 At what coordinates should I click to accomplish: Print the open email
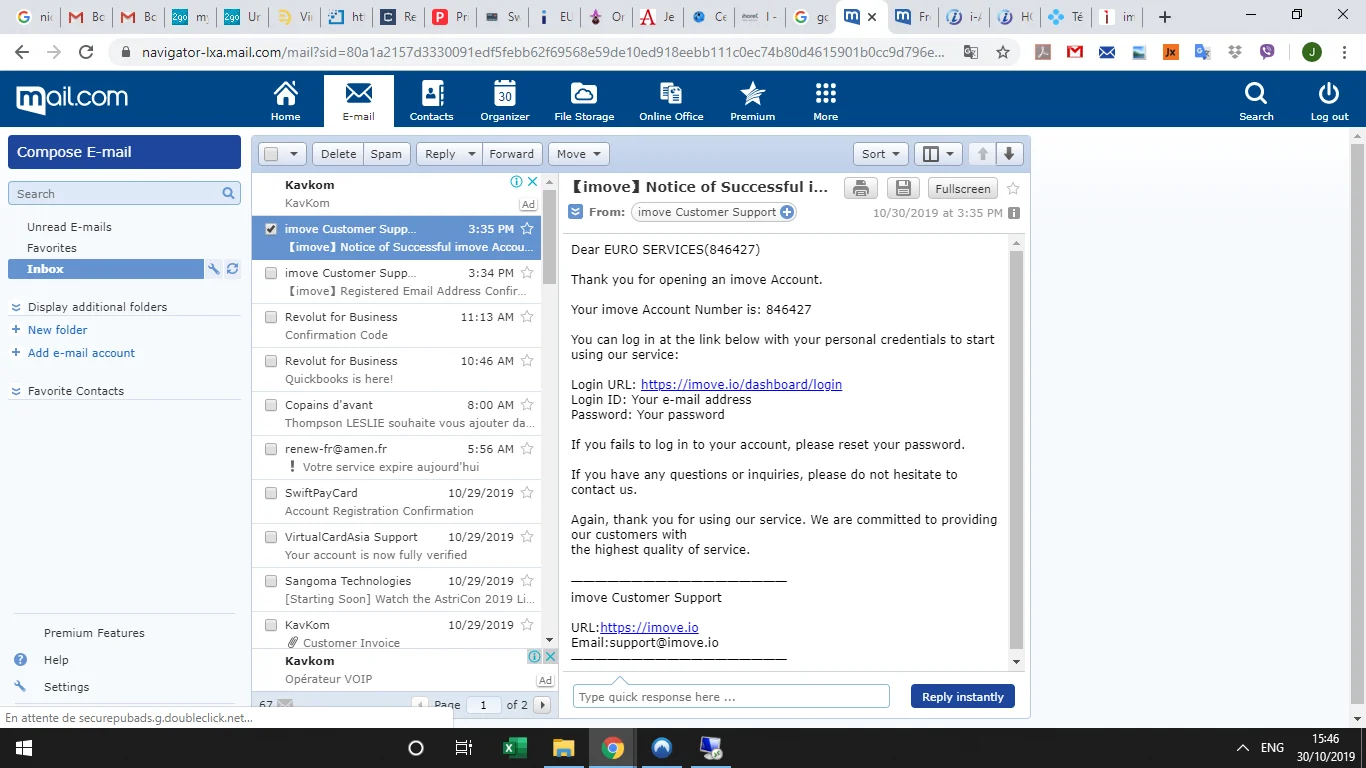pos(861,188)
